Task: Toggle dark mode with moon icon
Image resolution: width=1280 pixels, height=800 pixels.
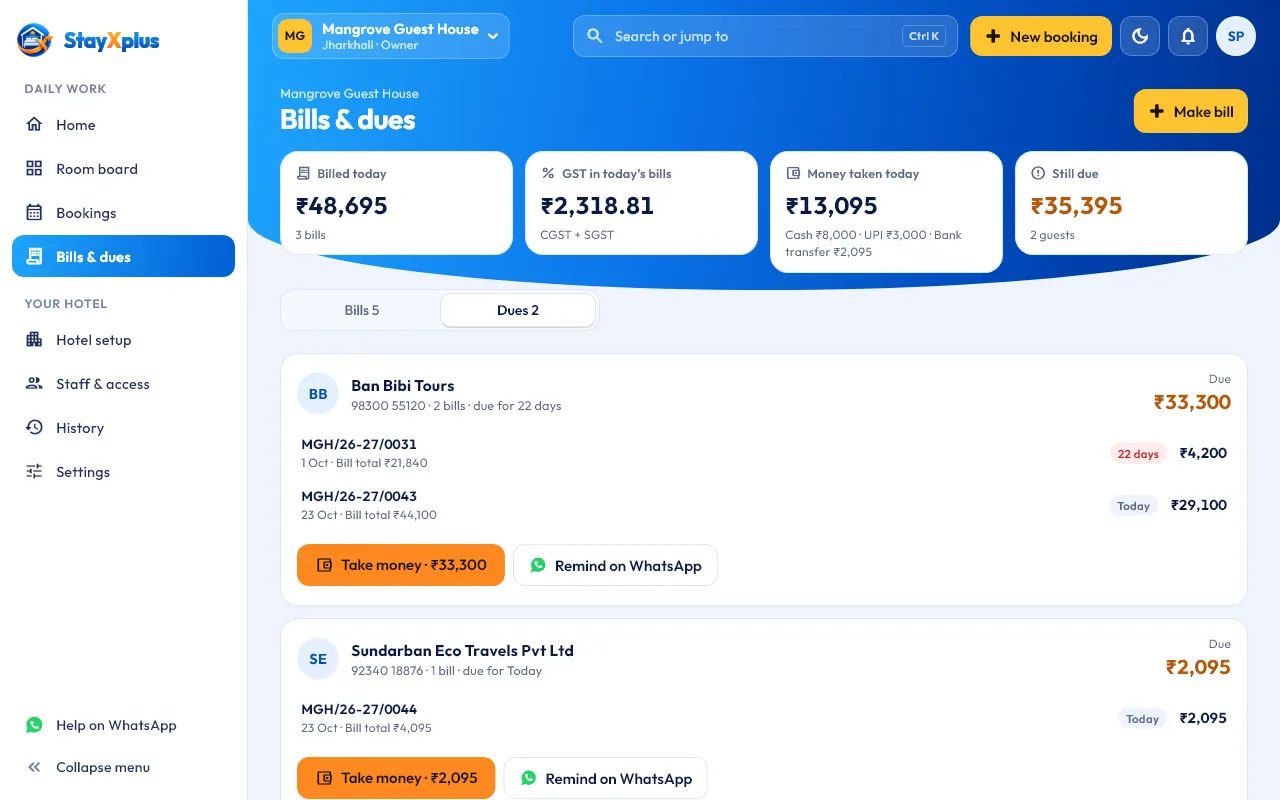Action: (x=1140, y=36)
